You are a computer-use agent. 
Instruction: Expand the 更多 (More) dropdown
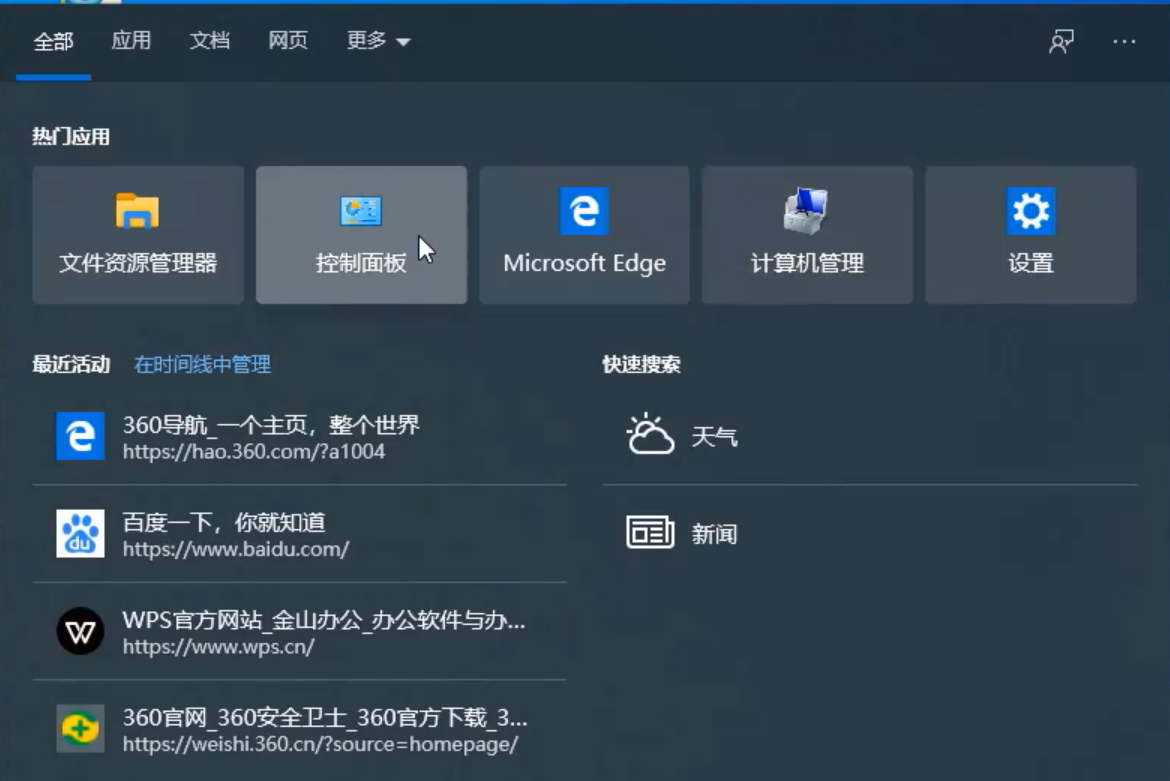[x=378, y=41]
